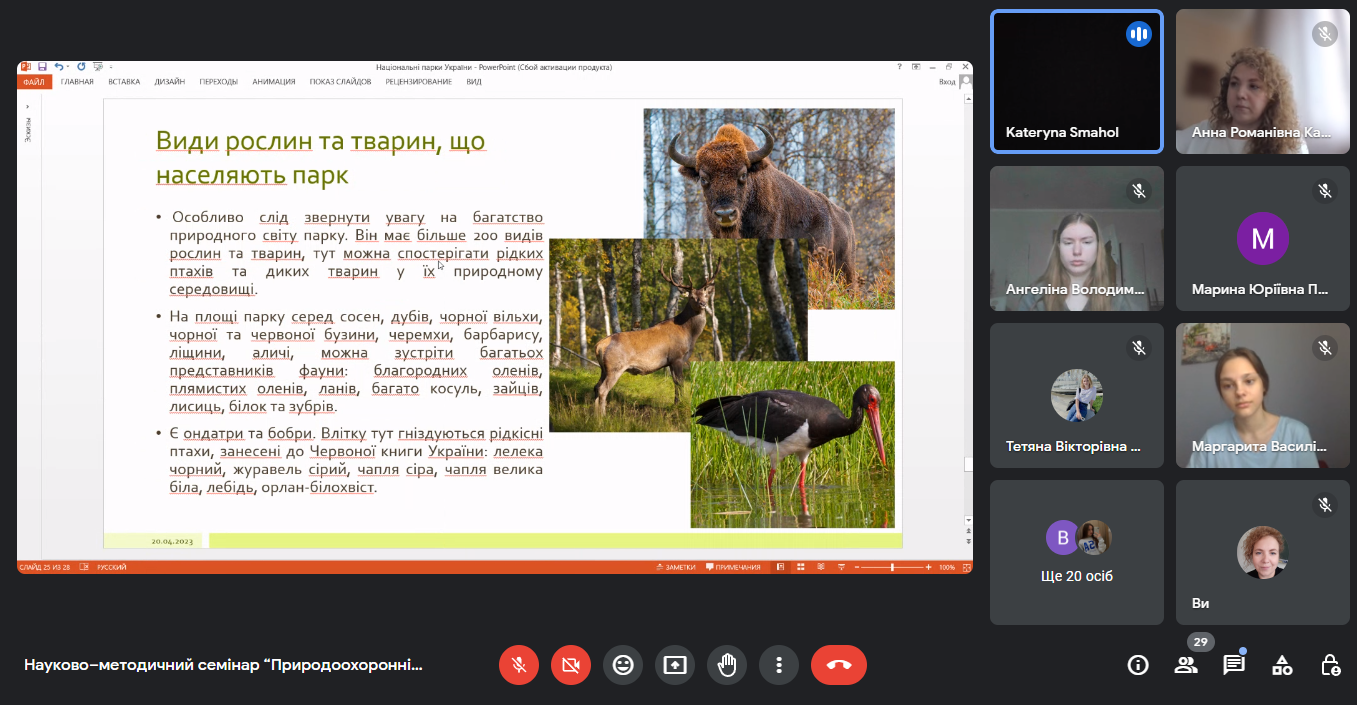Screen dimensions: 1357x705
Task: Open the meeting details info icon
Action: click(x=1138, y=665)
